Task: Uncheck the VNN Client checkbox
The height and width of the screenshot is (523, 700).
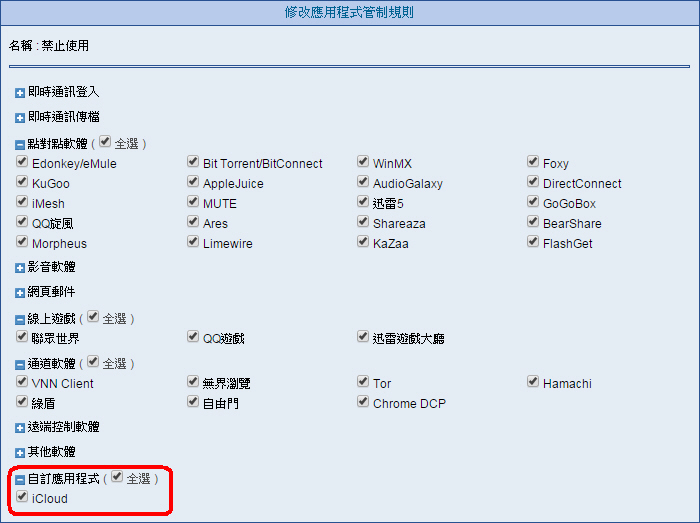Action: point(22,381)
